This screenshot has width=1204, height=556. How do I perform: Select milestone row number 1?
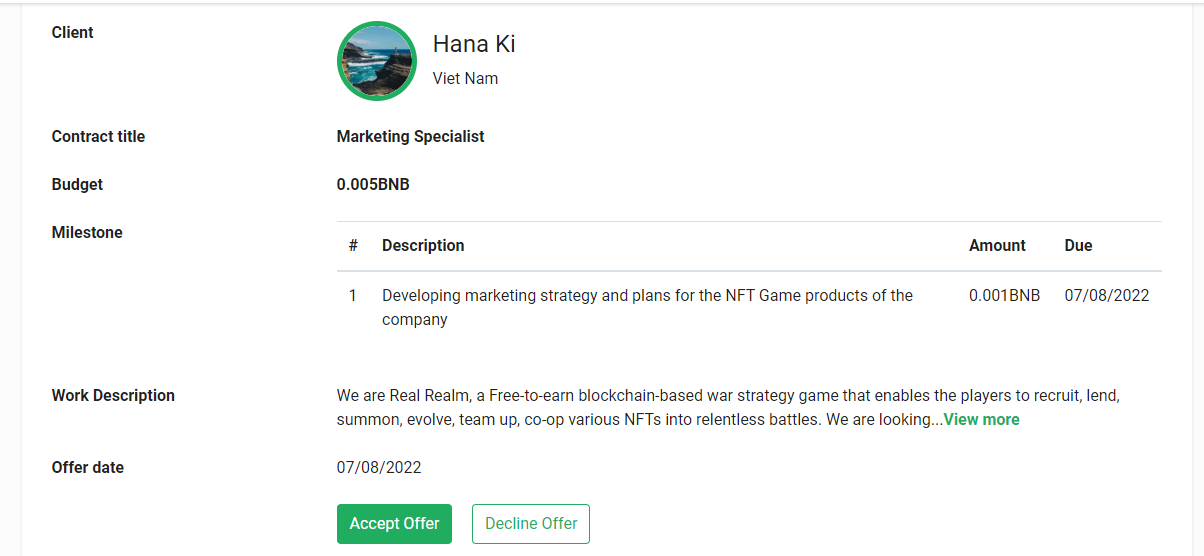(x=352, y=296)
